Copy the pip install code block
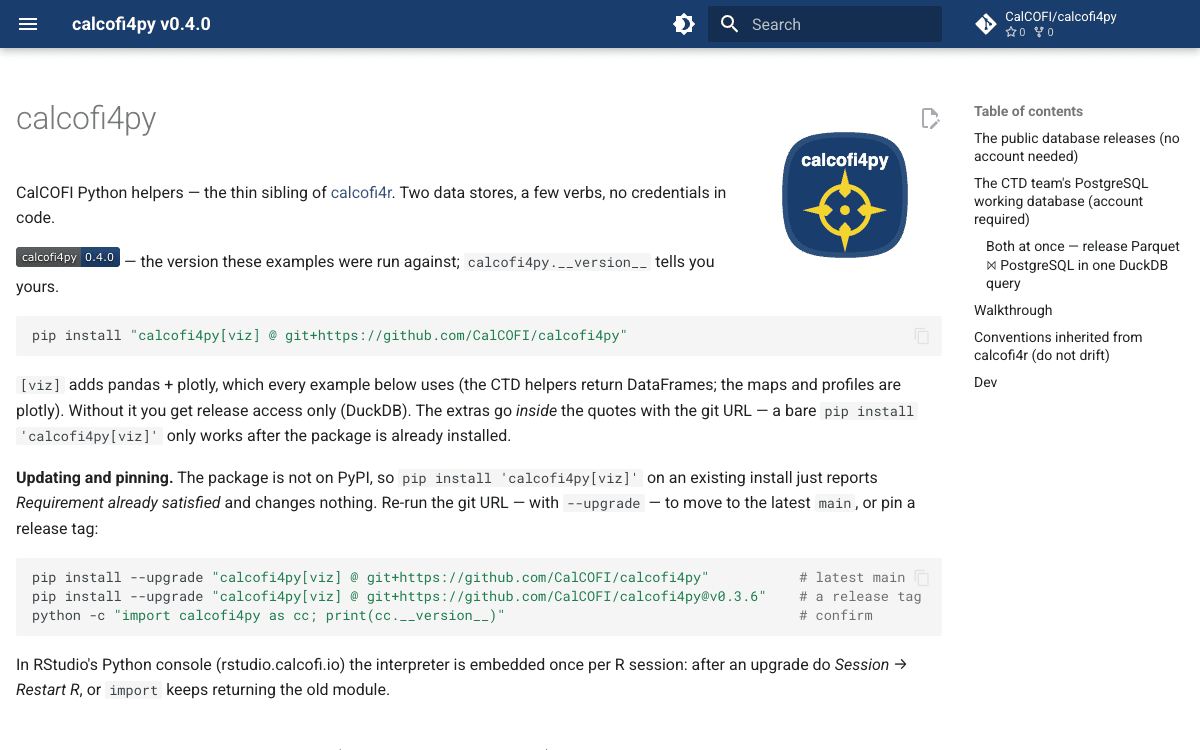The width and height of the screenshot is (1200, 750). [x=922, y=336]
